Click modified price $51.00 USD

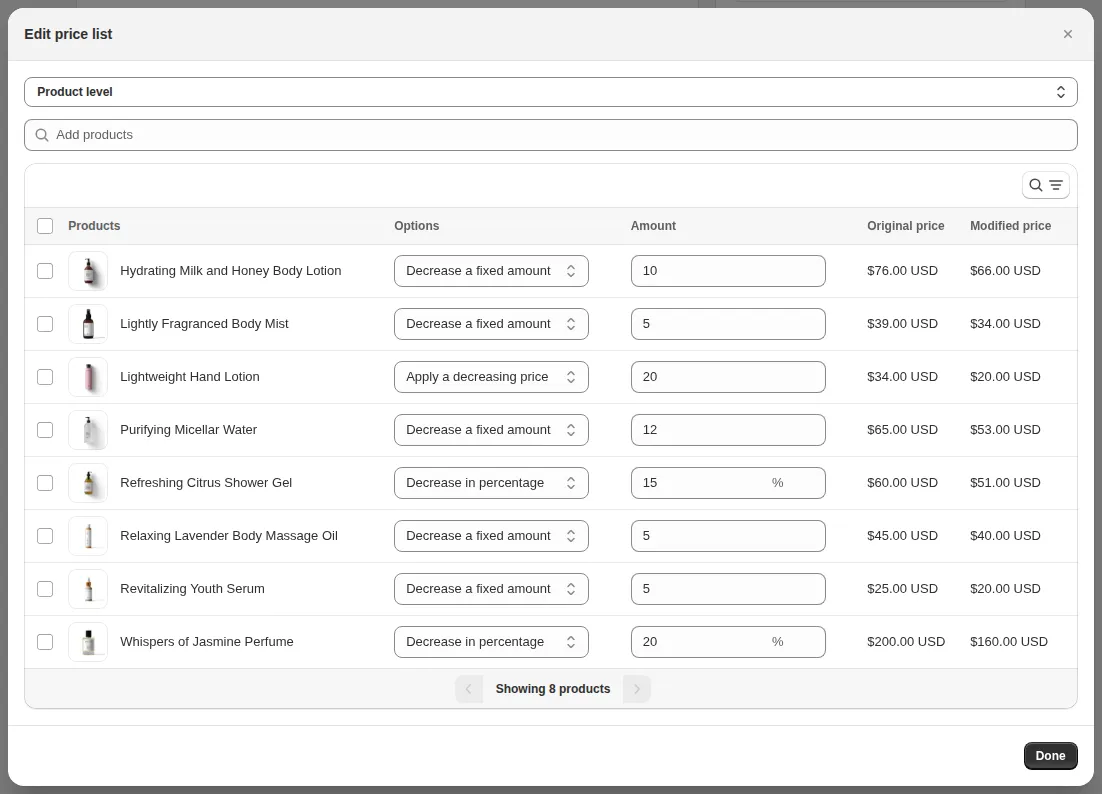1005,483
